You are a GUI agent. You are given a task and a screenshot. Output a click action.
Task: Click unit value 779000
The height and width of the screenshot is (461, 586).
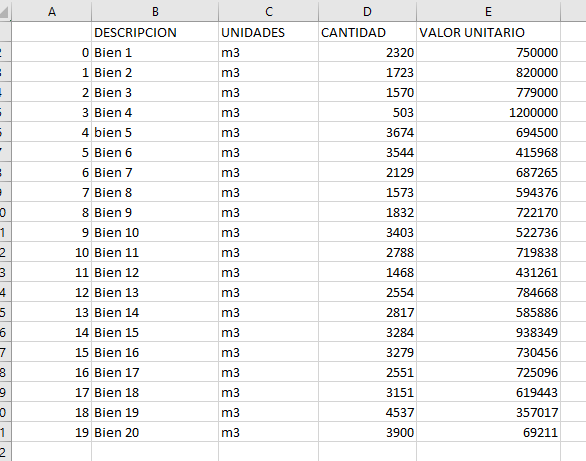click(488, 92)
